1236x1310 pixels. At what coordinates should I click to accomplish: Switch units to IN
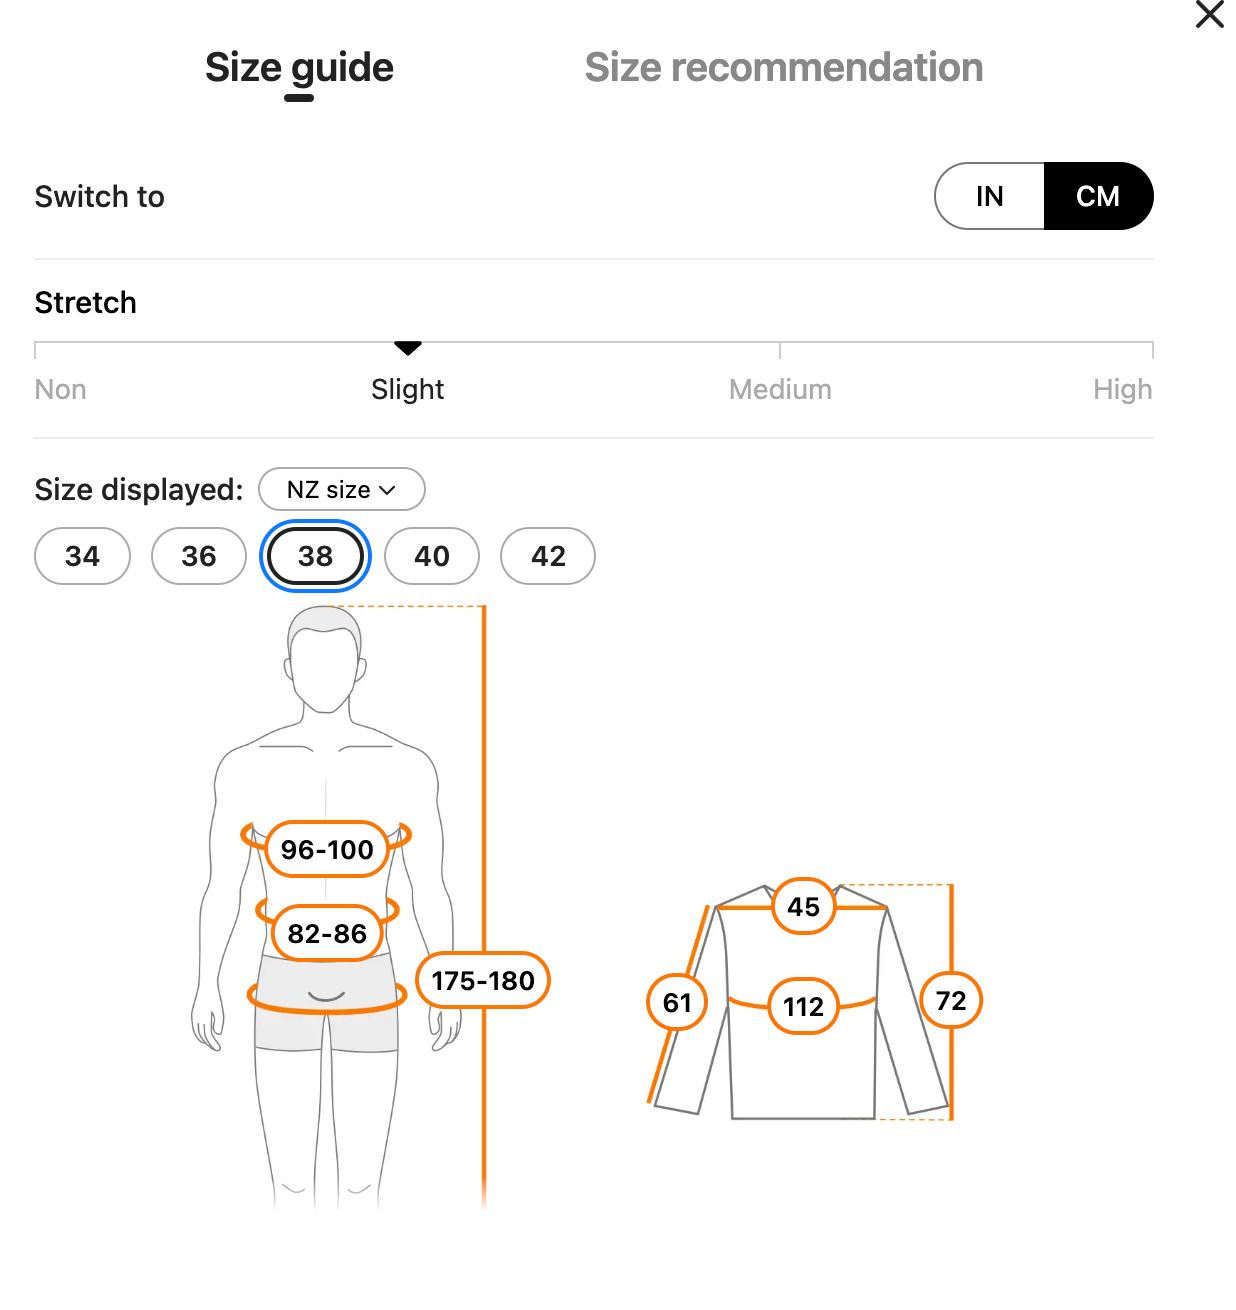pyautogui.click(x=989, y=196)
